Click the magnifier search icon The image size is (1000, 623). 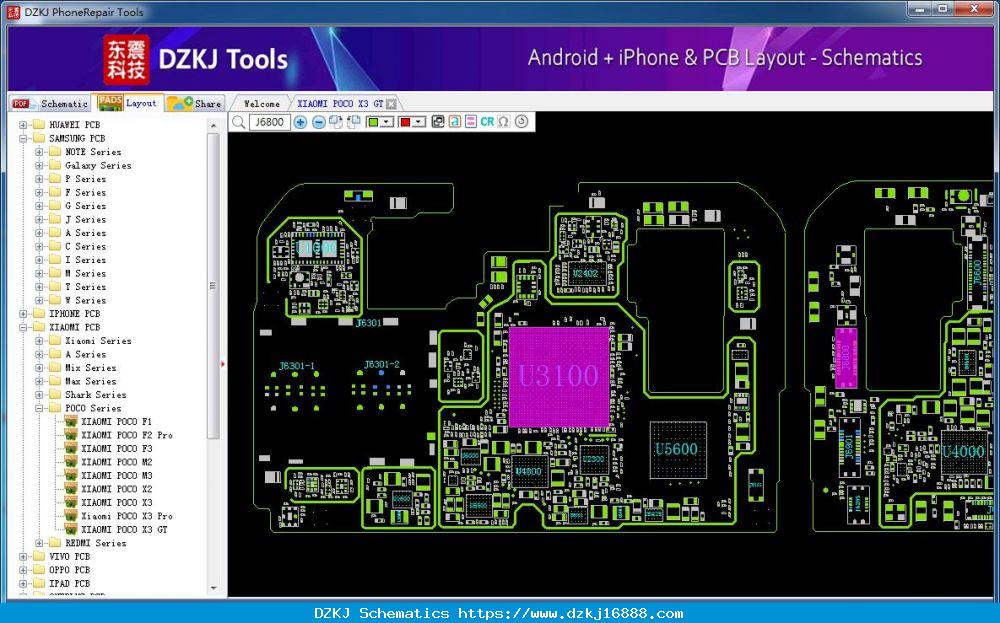239,122
